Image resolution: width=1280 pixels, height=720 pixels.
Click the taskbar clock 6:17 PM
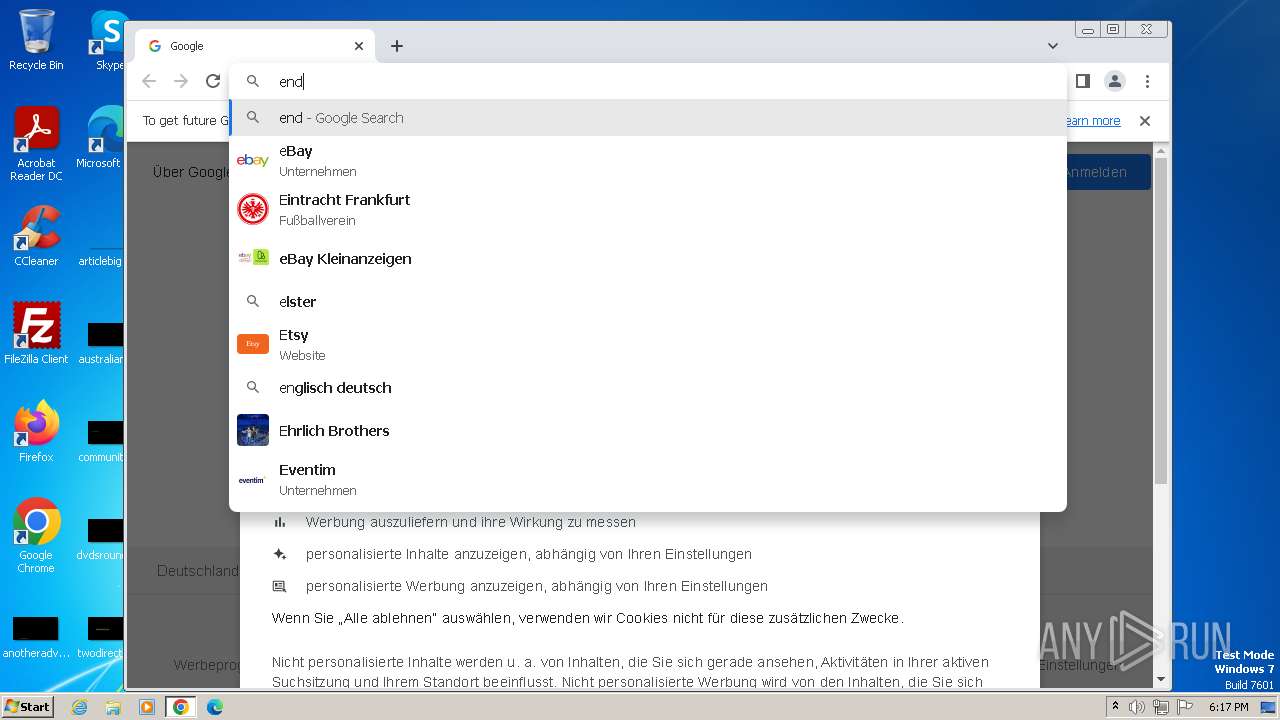tap(1229, 707)
